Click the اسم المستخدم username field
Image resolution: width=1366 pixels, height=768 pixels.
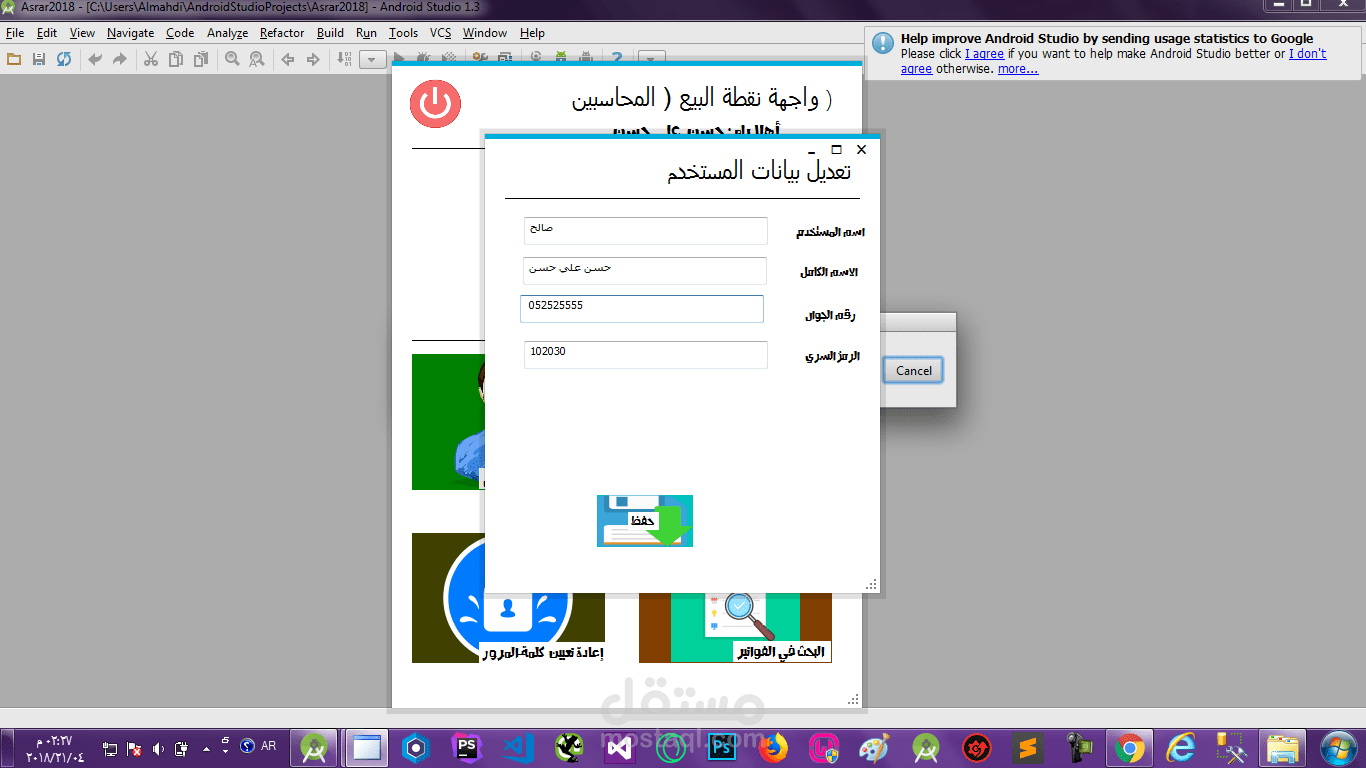[x=646, y=231]
